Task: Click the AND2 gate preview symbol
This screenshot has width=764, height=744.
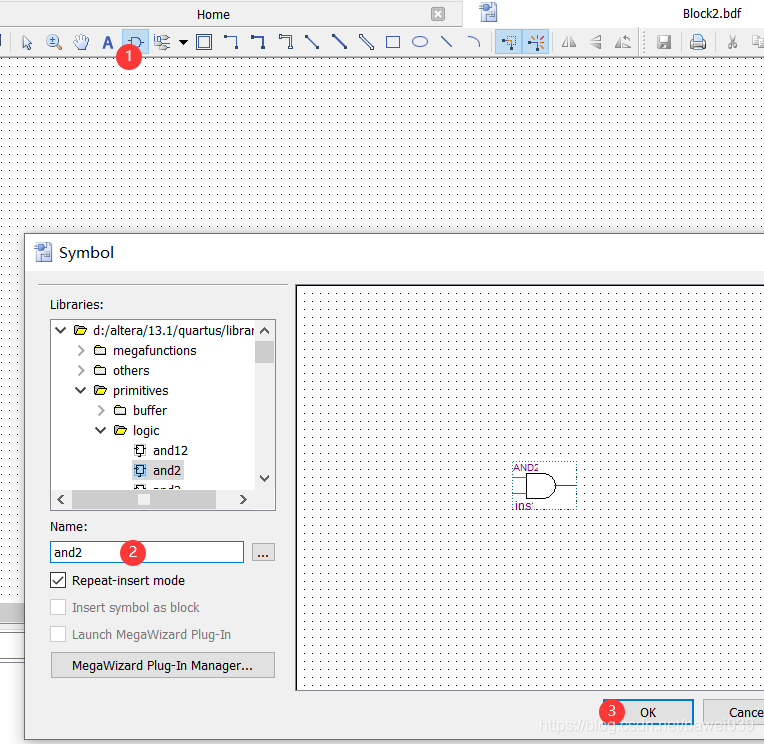Action: tap(544, 485)
